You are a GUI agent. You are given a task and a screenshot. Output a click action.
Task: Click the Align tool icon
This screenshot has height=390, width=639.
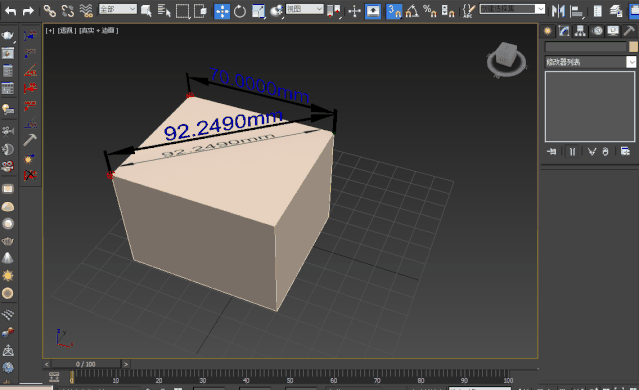coord(576,11)
